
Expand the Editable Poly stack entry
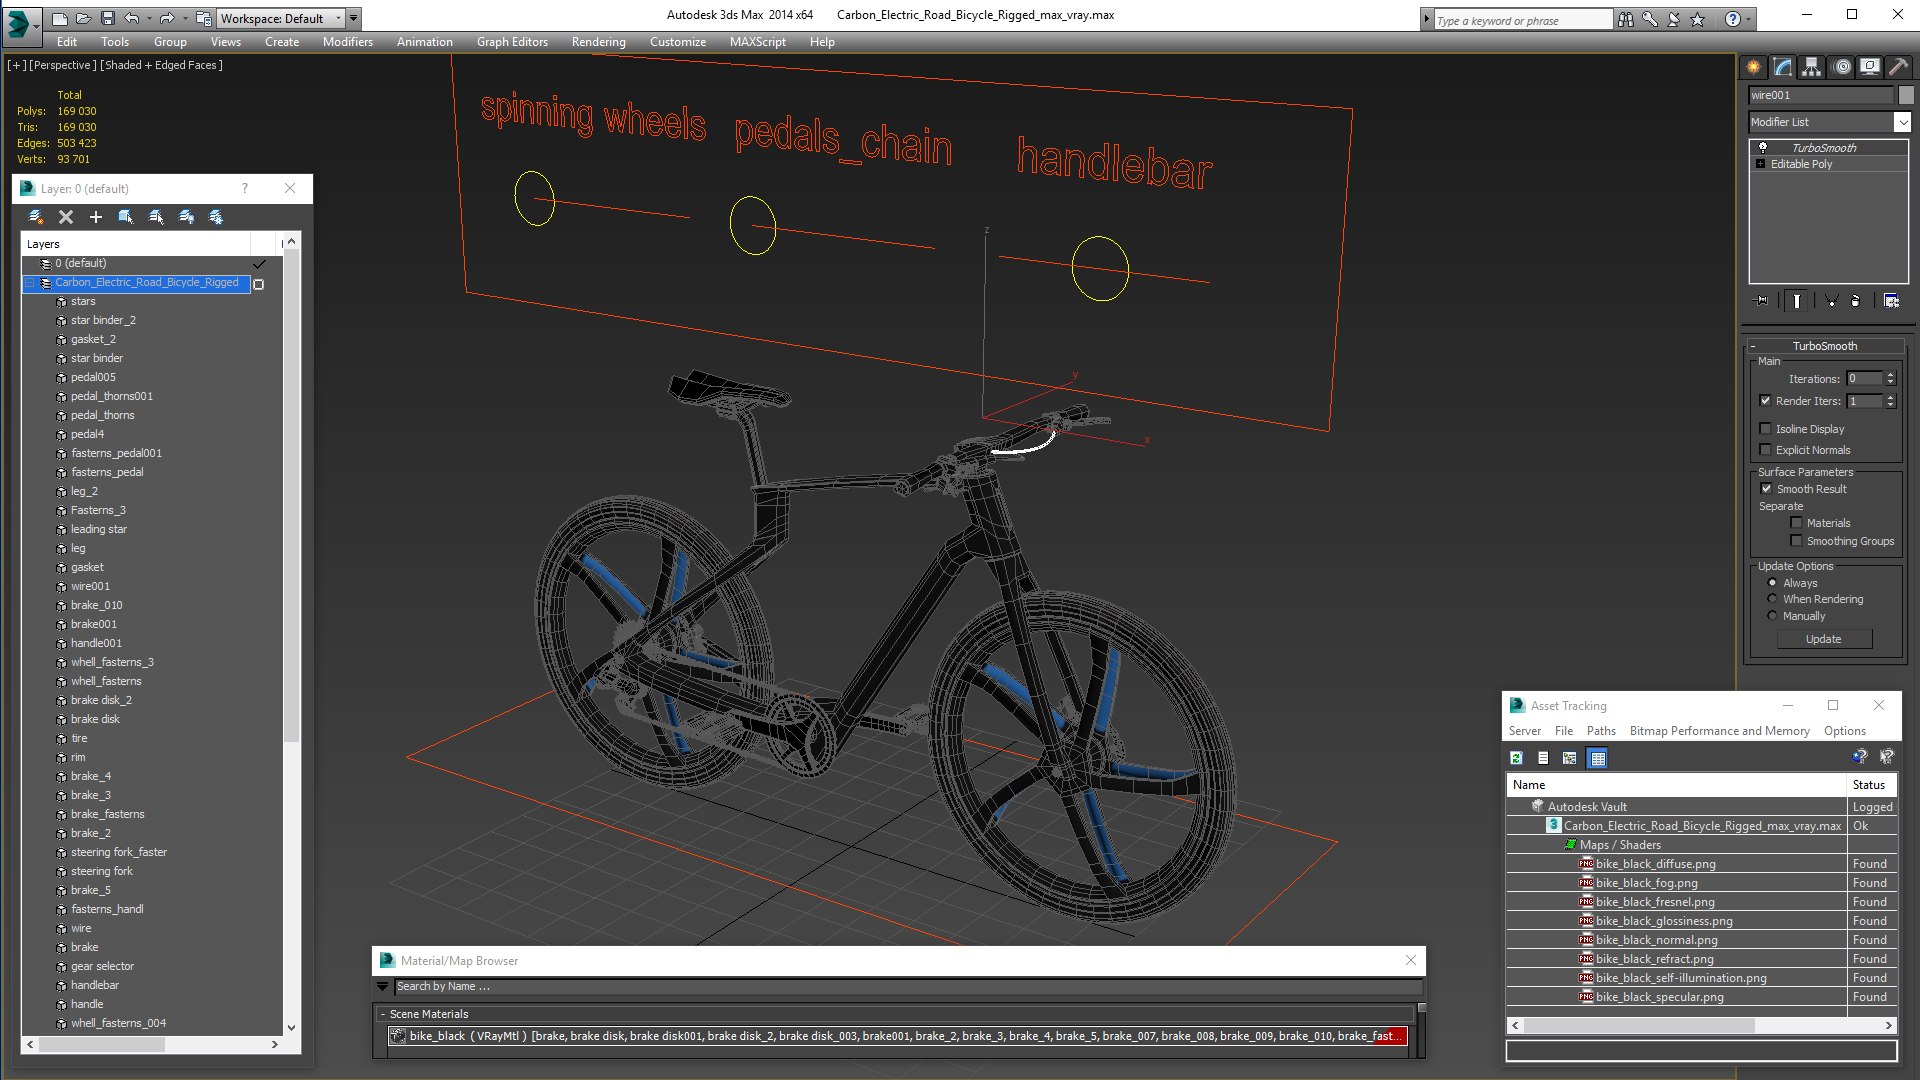pos(1760,164)
